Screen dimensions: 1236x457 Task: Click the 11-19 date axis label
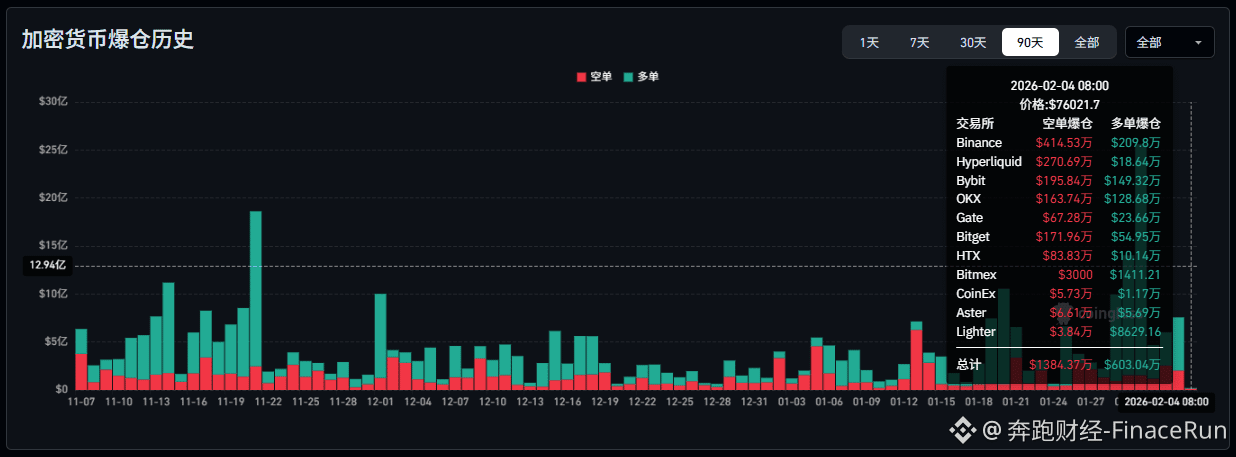(231, 401)
